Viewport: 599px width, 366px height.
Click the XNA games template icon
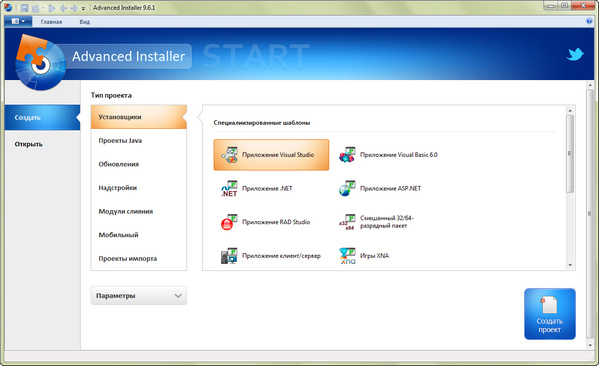click(347, 256)
